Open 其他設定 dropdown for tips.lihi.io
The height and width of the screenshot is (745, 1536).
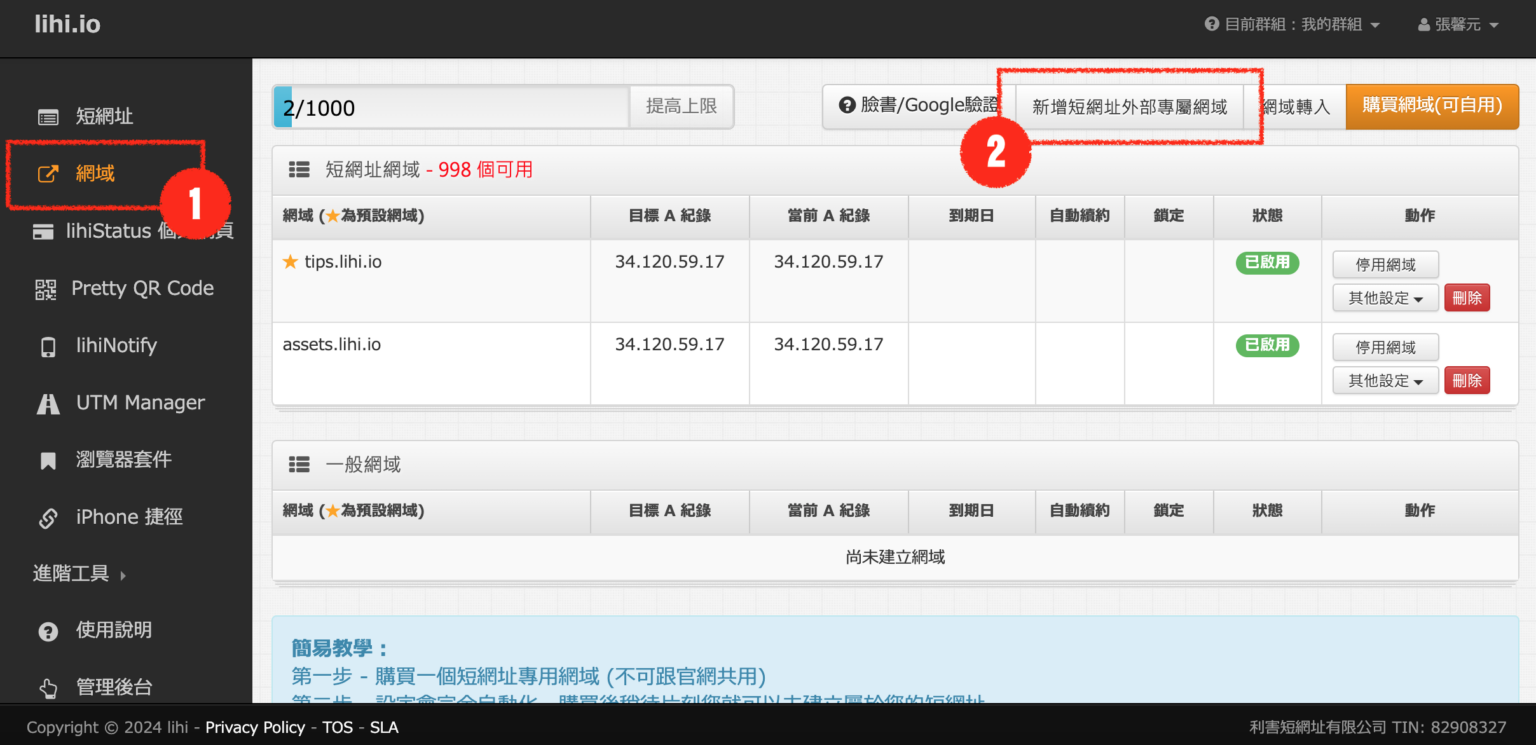pyautogui.click(x=1385, y=298)
